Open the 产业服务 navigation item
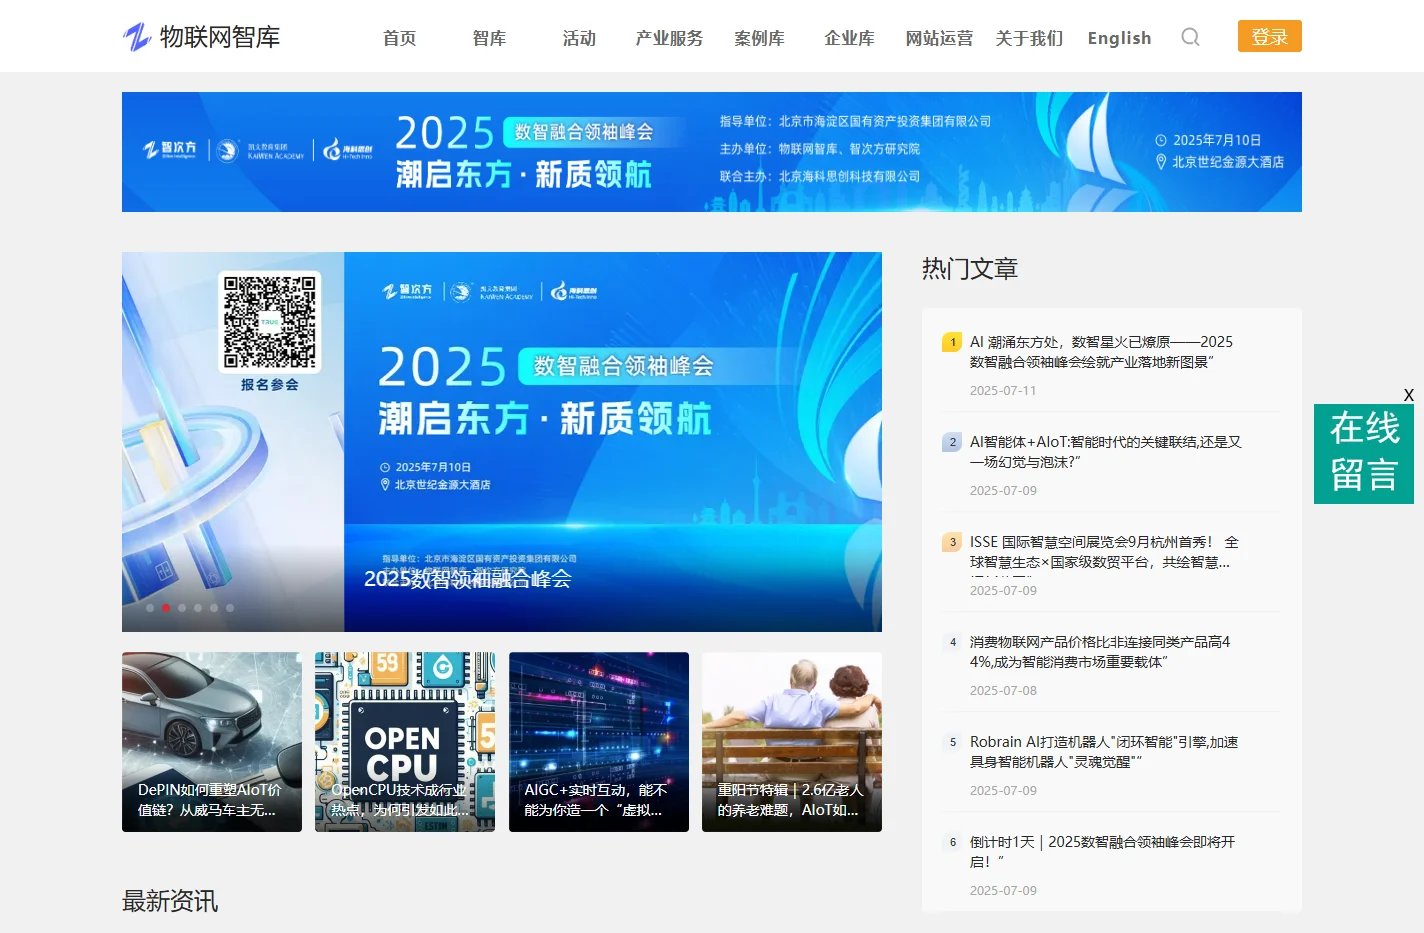 pos(669,38)
